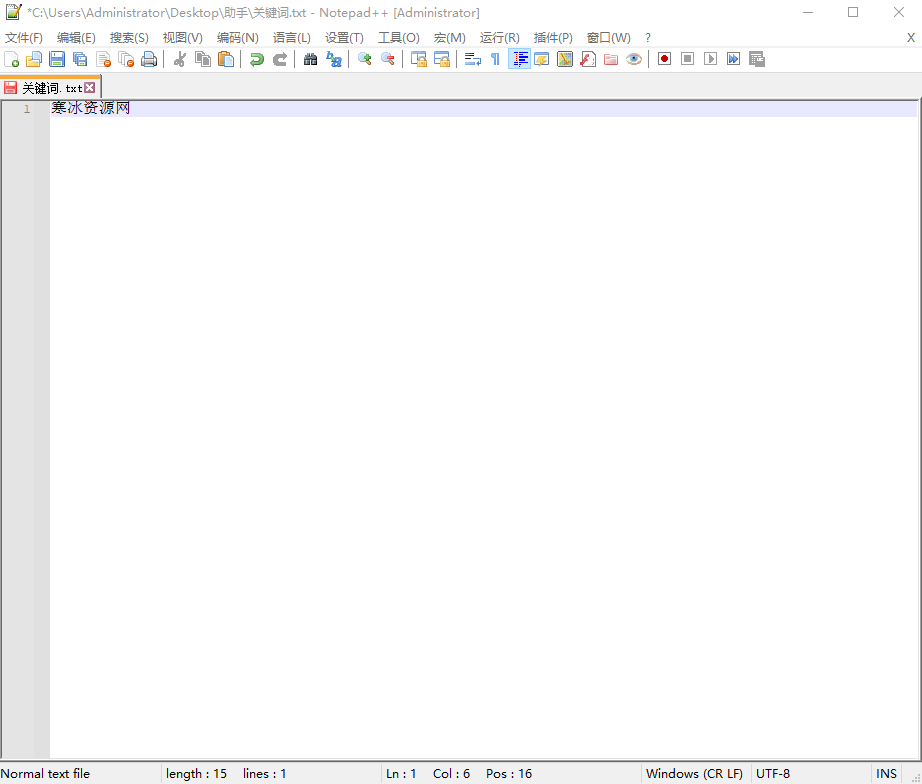This screenshot has height=784, width=922.
Task: Open the 文件(F) menu
Action: pyautogui.click(x=24, y=37)
